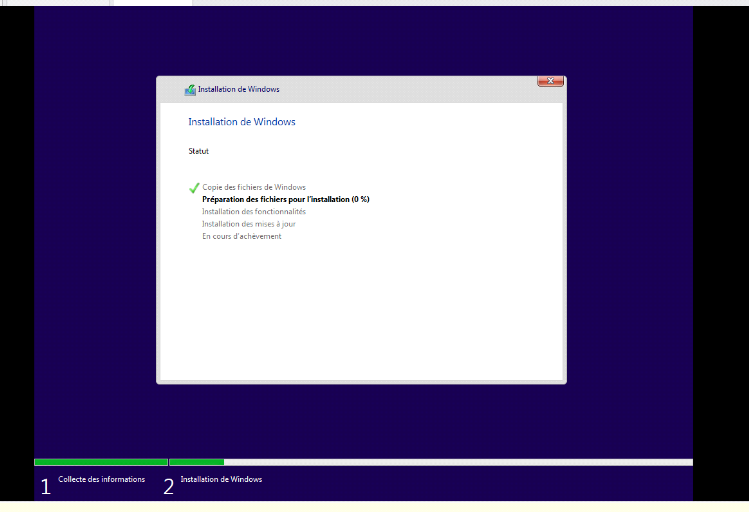
Task: Close the Installation de Windows dialog
Action: tap(549, 81)
